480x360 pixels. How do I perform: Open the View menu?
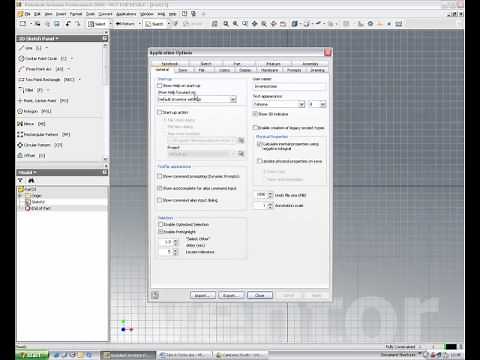pos(49,14)
